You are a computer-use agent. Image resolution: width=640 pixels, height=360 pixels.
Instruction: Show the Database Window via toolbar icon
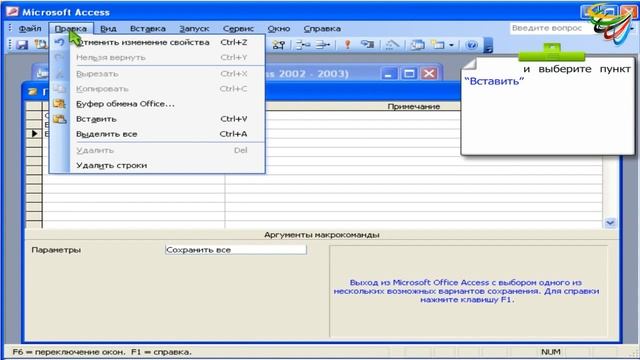coord(418,44)
